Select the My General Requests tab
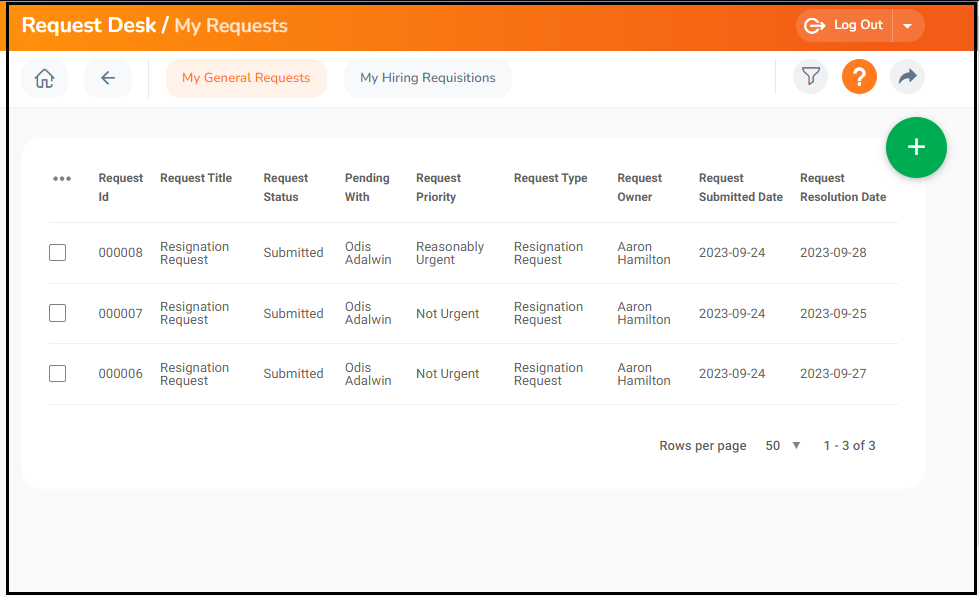 [x=246, y=77]
